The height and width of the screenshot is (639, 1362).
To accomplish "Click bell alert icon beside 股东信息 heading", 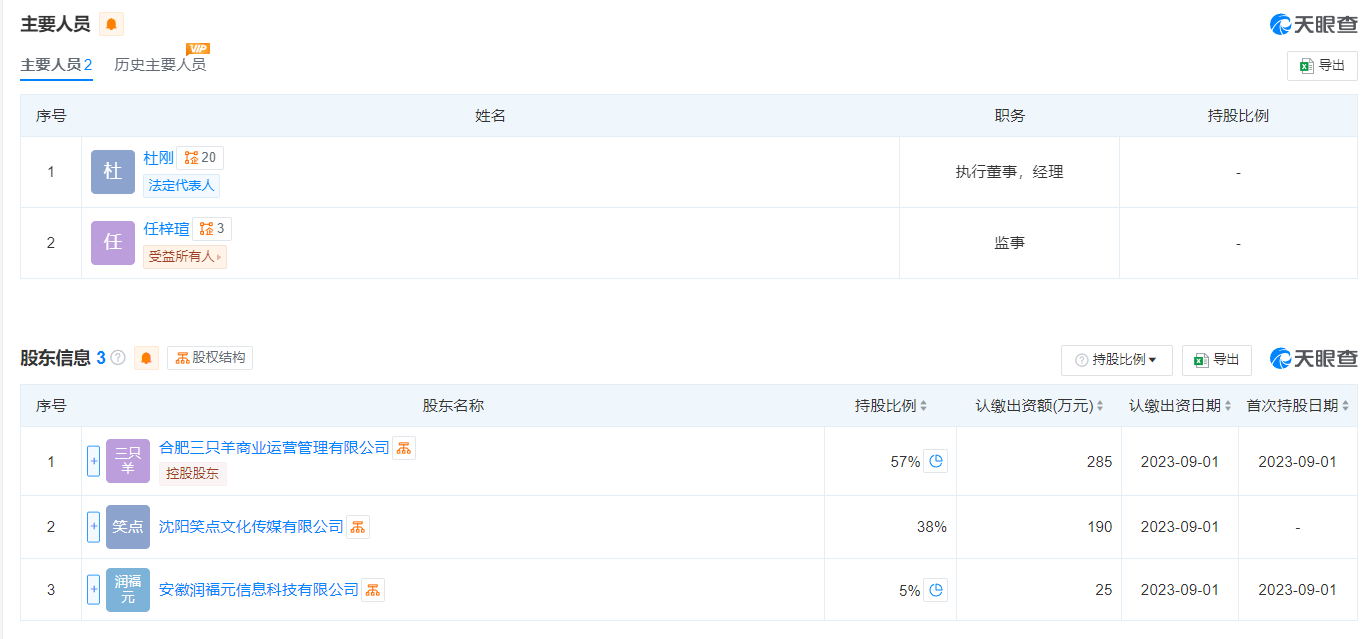I will pyautogui.click(x=147, y=358).
